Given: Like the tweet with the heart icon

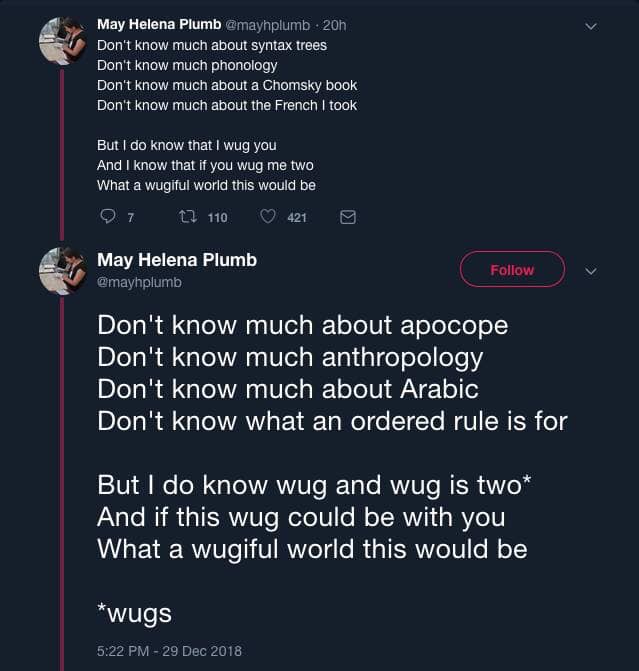Looking at the screenshot, I should [x=267, y=217].
